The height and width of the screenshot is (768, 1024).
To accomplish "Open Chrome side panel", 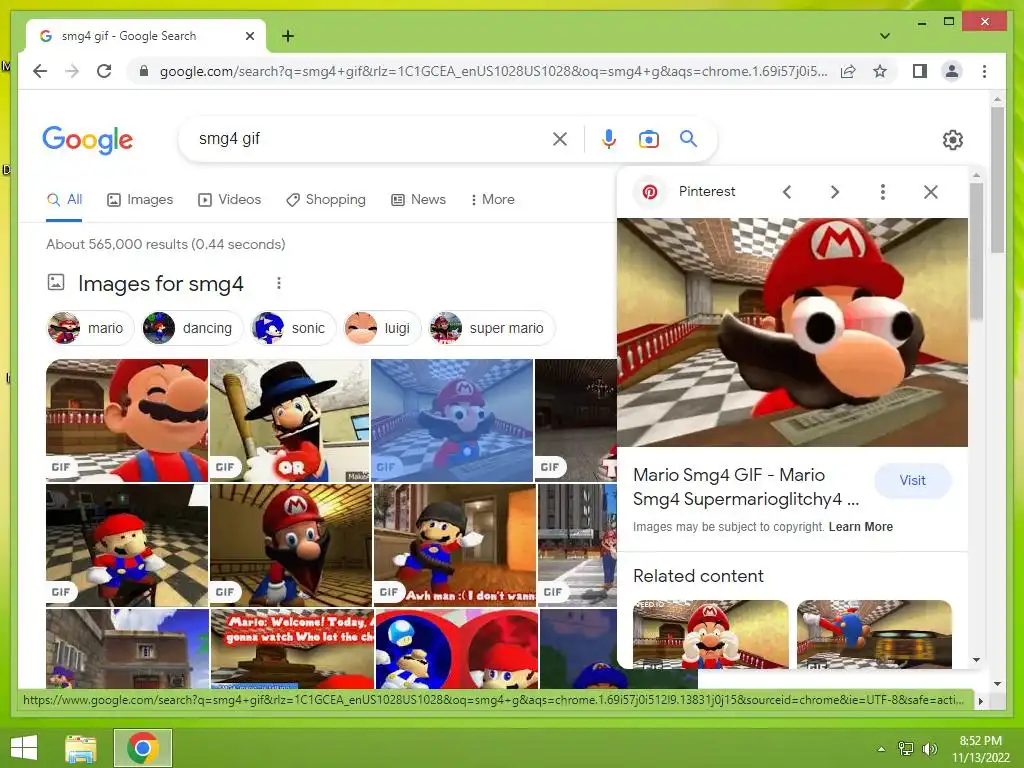I will point(920,71).
